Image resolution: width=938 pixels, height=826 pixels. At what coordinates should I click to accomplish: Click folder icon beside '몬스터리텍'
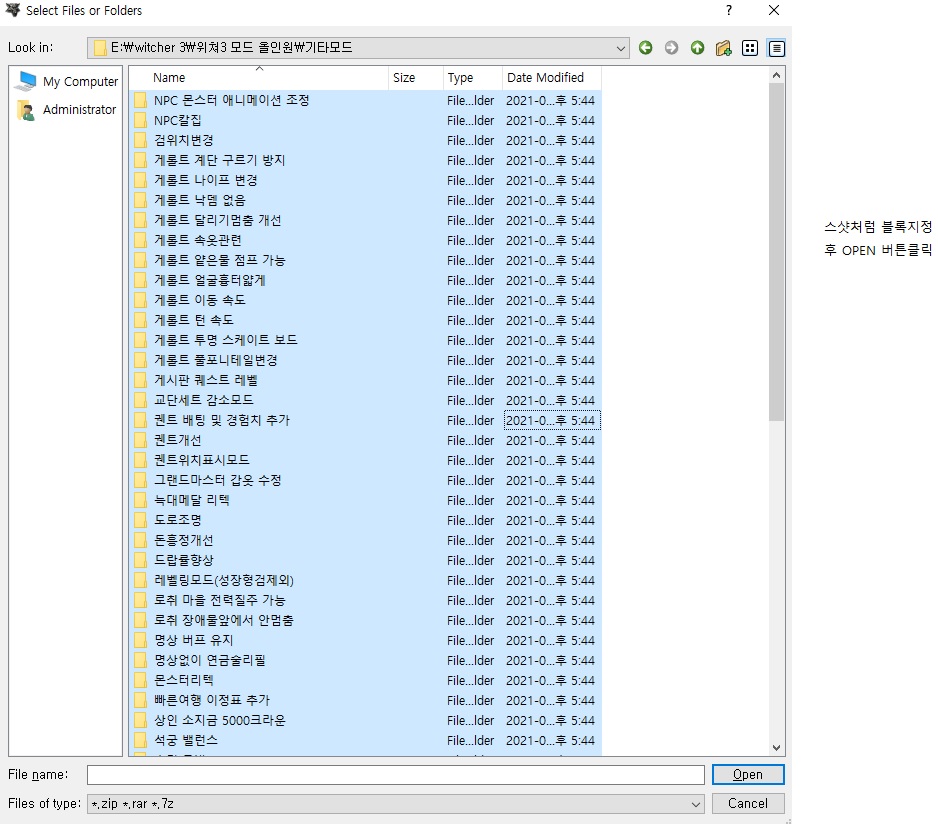(141, 681)
